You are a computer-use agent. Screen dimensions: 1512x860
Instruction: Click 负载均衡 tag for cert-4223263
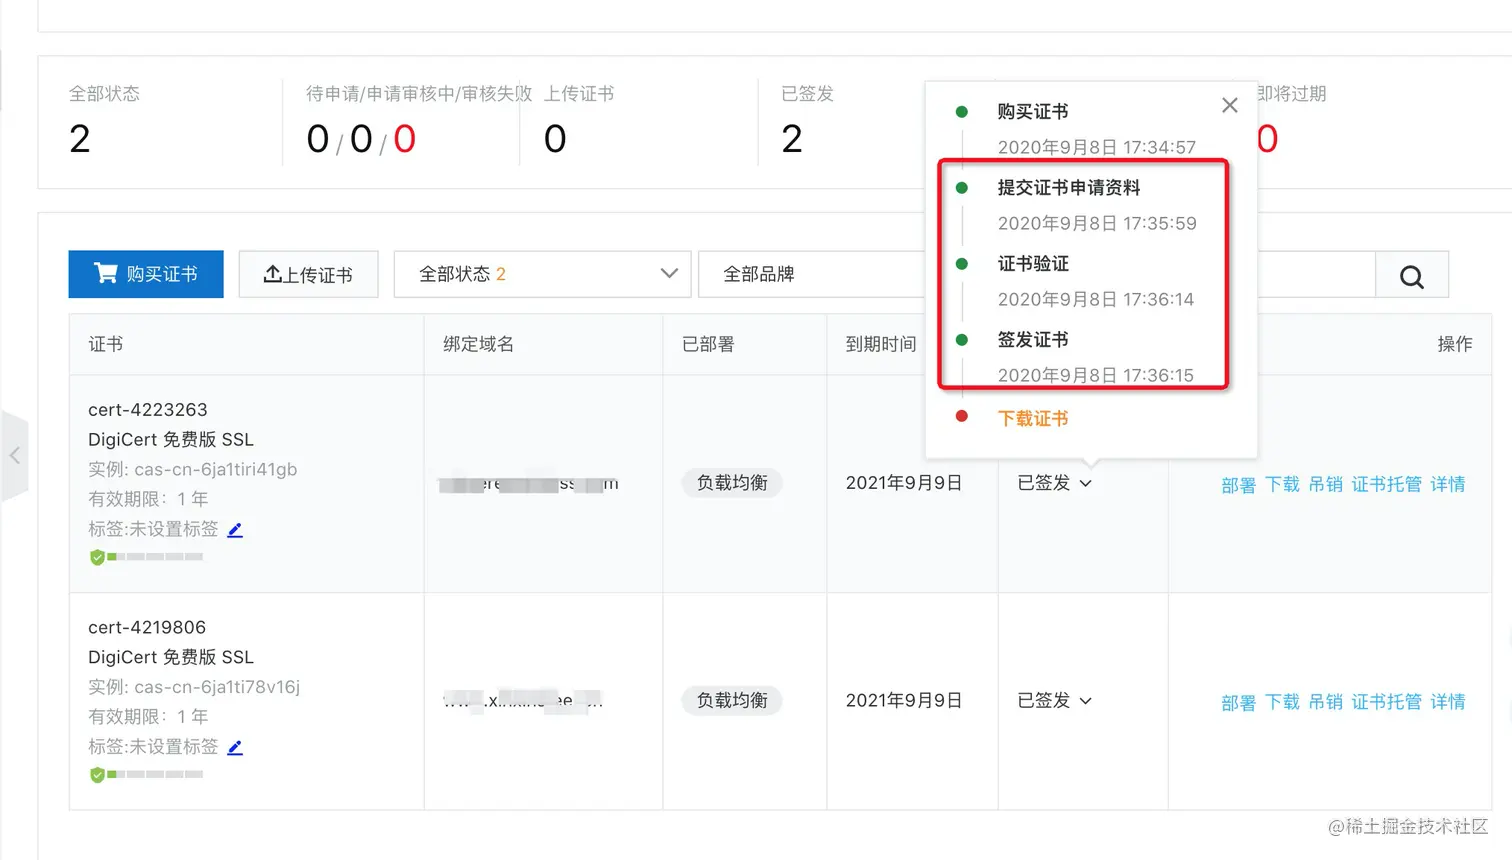click(x=732, y=483)
